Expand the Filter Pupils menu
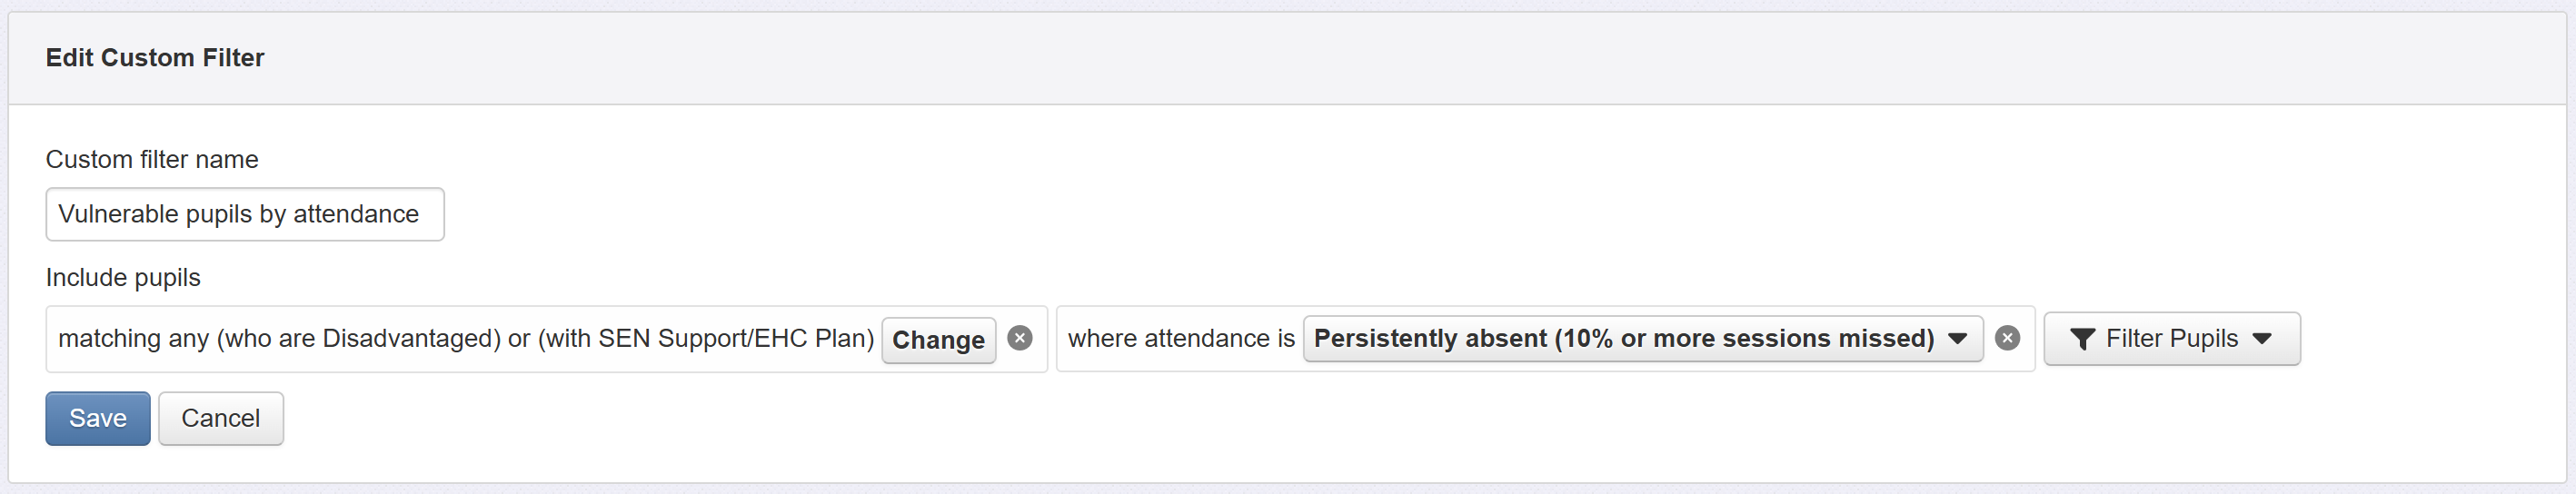The height and width of the screenshot is (494, 2576). click(x=2171, y=339)
